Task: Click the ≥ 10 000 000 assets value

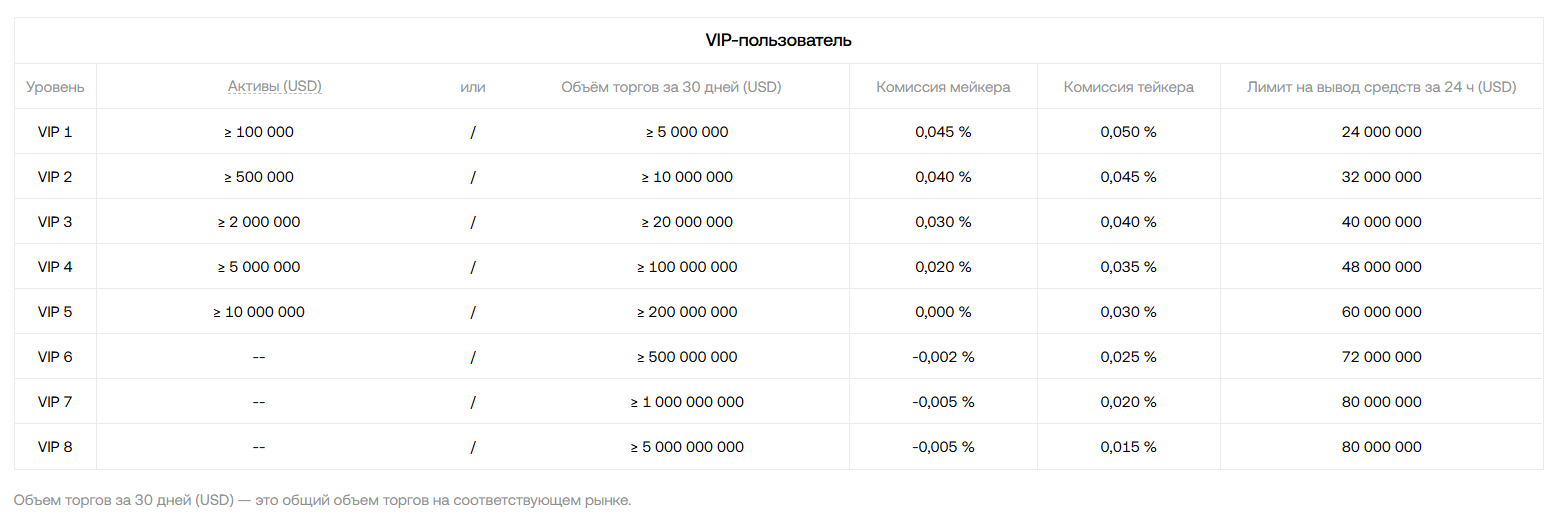Action: tap(259, 312)
